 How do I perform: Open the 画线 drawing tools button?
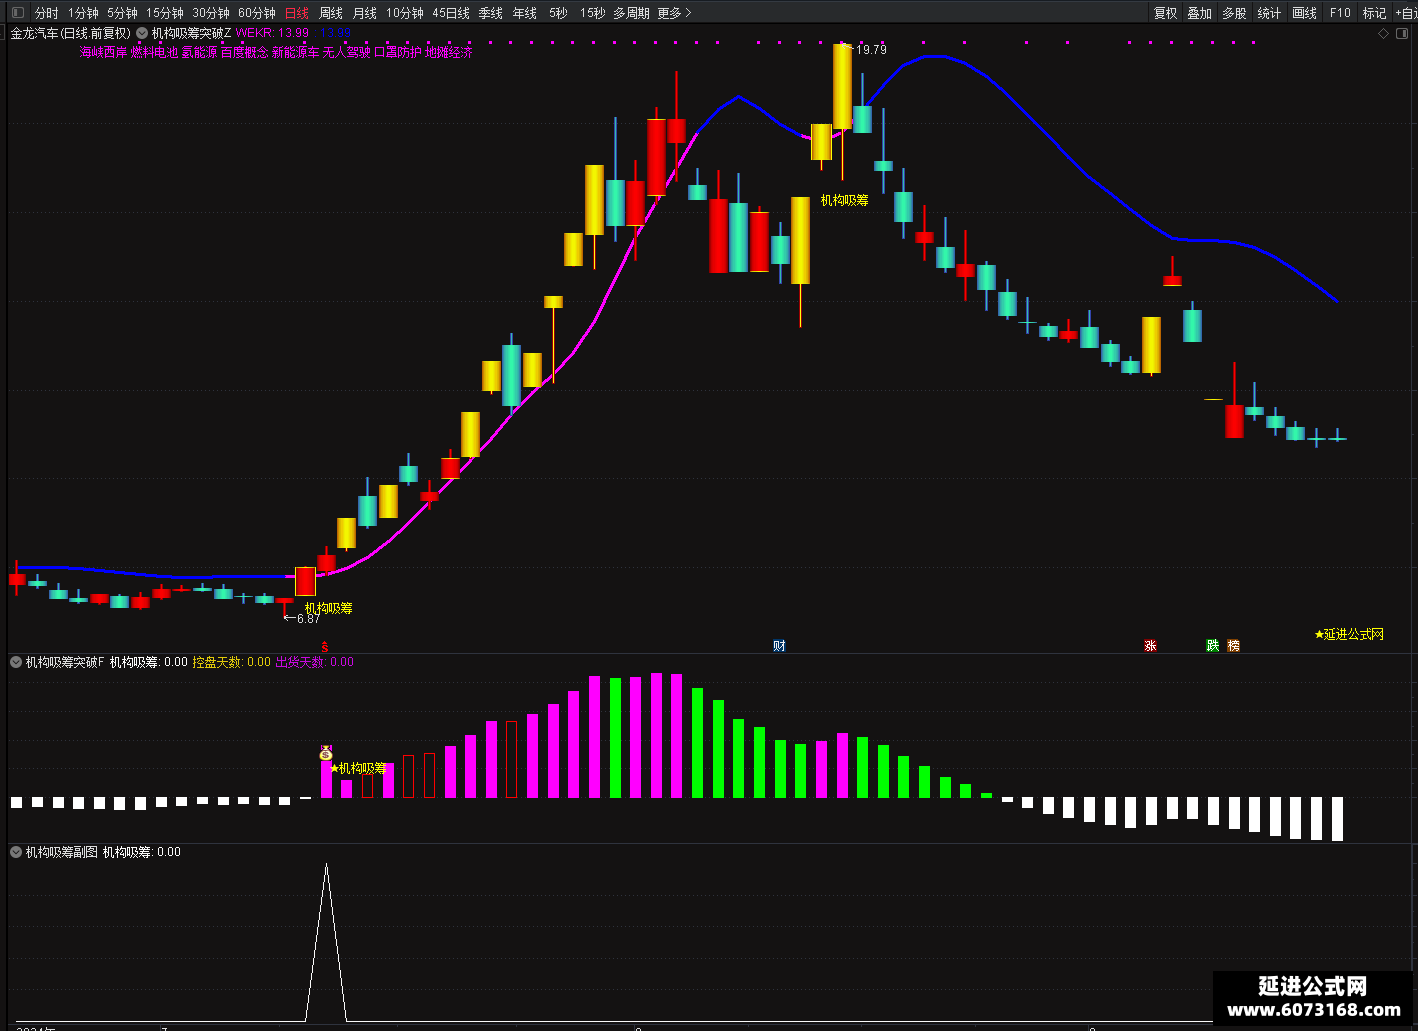1305,13
